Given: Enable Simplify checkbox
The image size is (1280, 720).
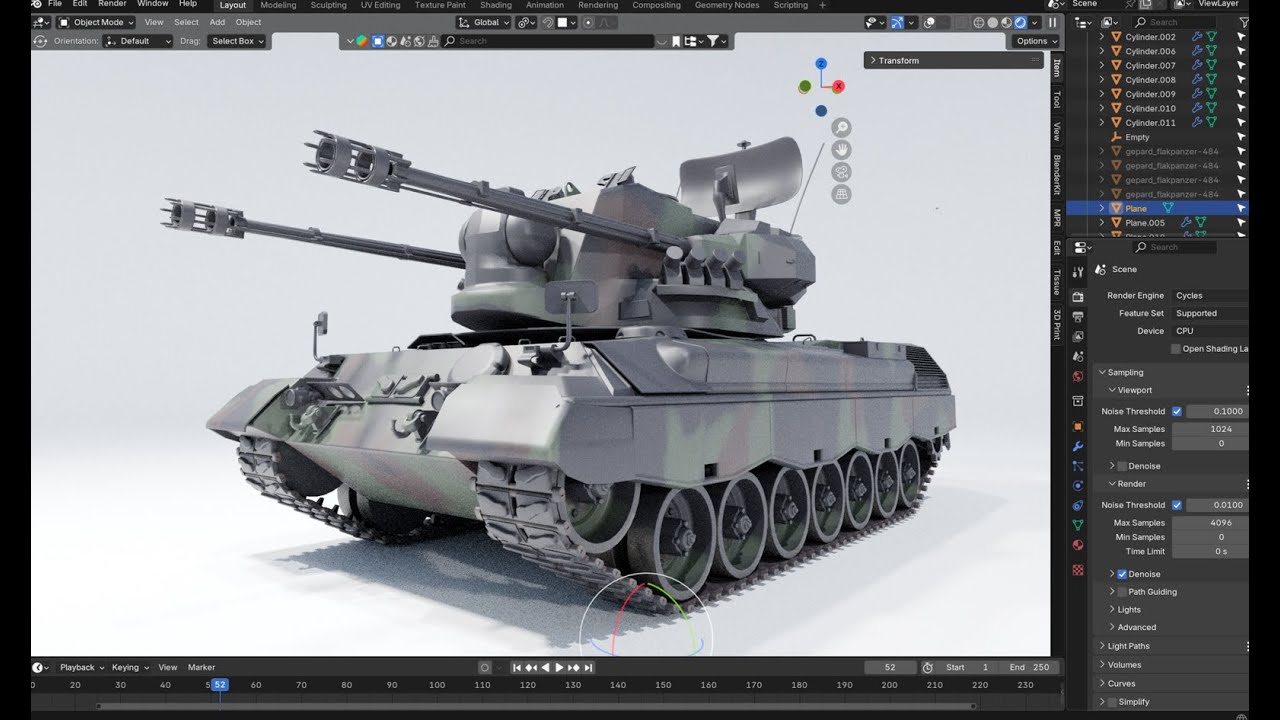Looking at the screenshot, I should click(1112, 702).
